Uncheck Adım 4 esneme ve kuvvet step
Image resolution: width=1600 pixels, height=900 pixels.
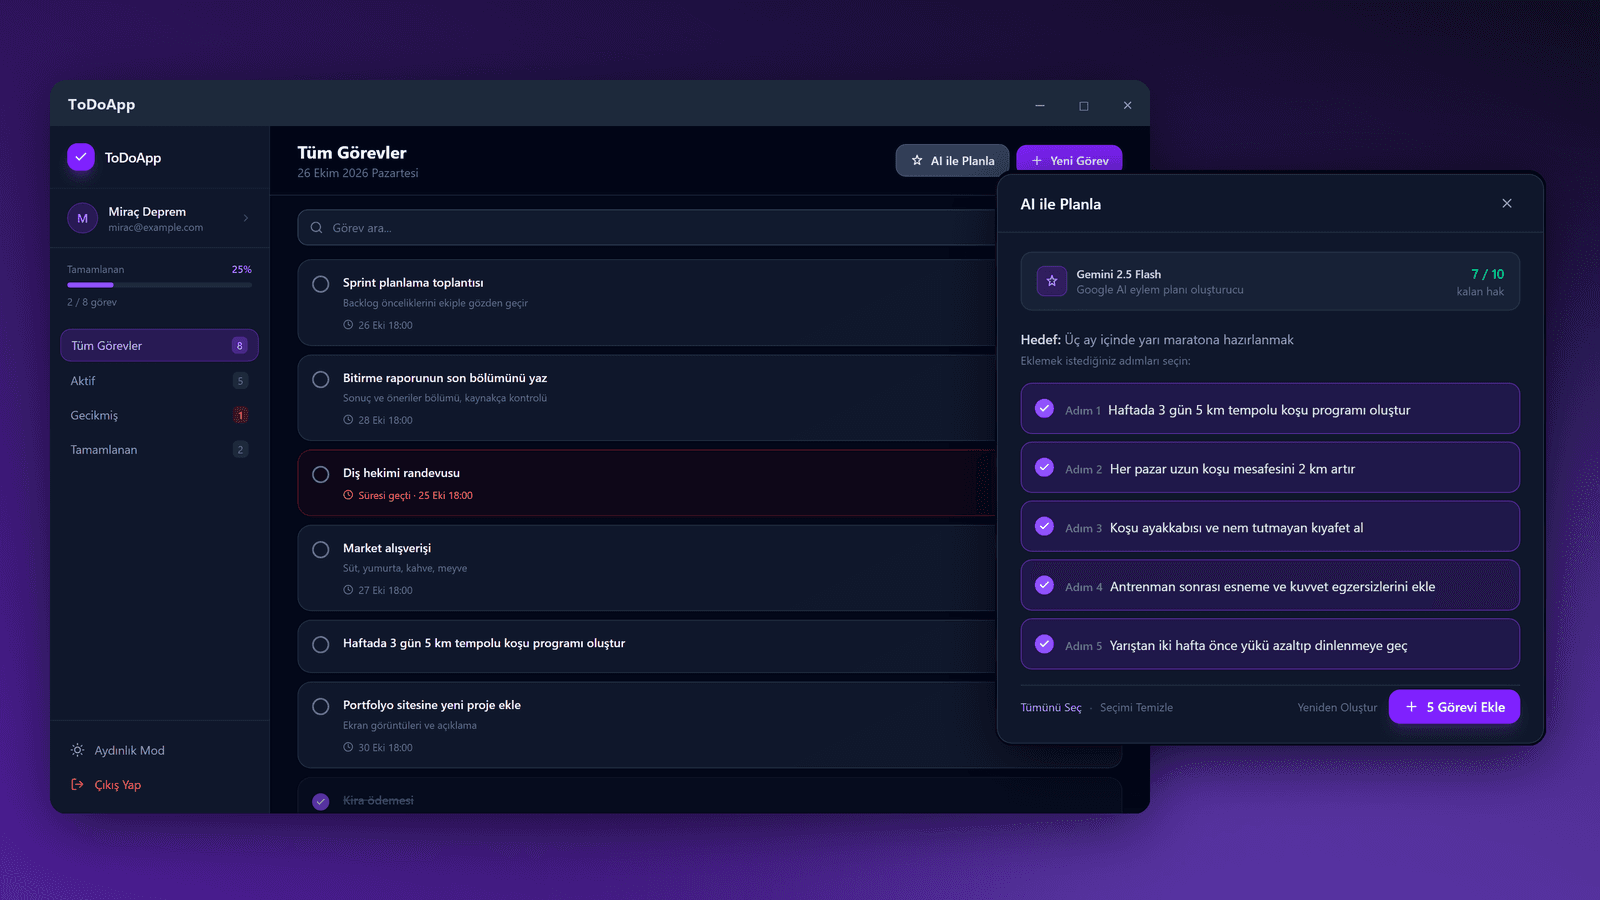[x=1044, y=586]
